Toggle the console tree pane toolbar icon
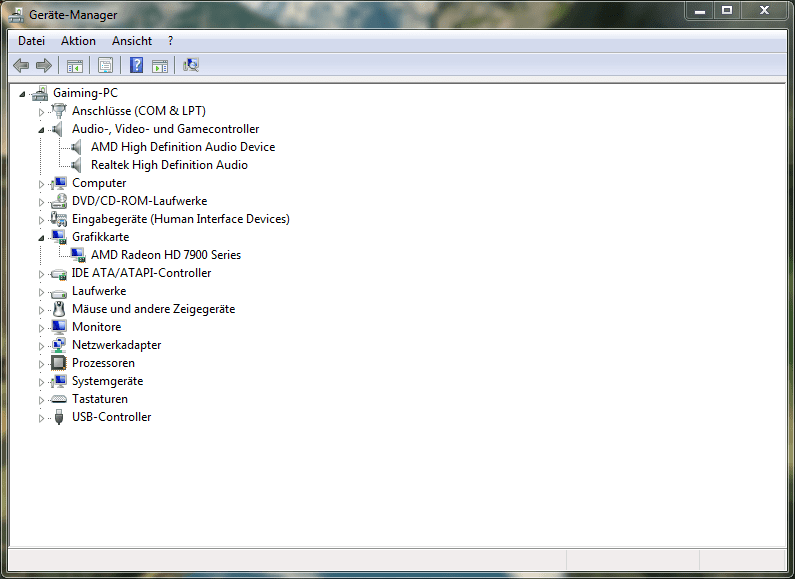 tap(75, 65)
